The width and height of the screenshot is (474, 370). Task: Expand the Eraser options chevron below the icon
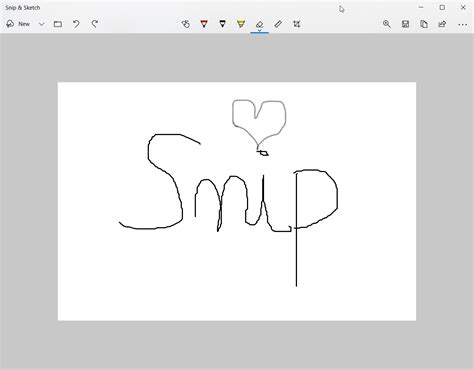pyautogui.click(x=259, y=31)
